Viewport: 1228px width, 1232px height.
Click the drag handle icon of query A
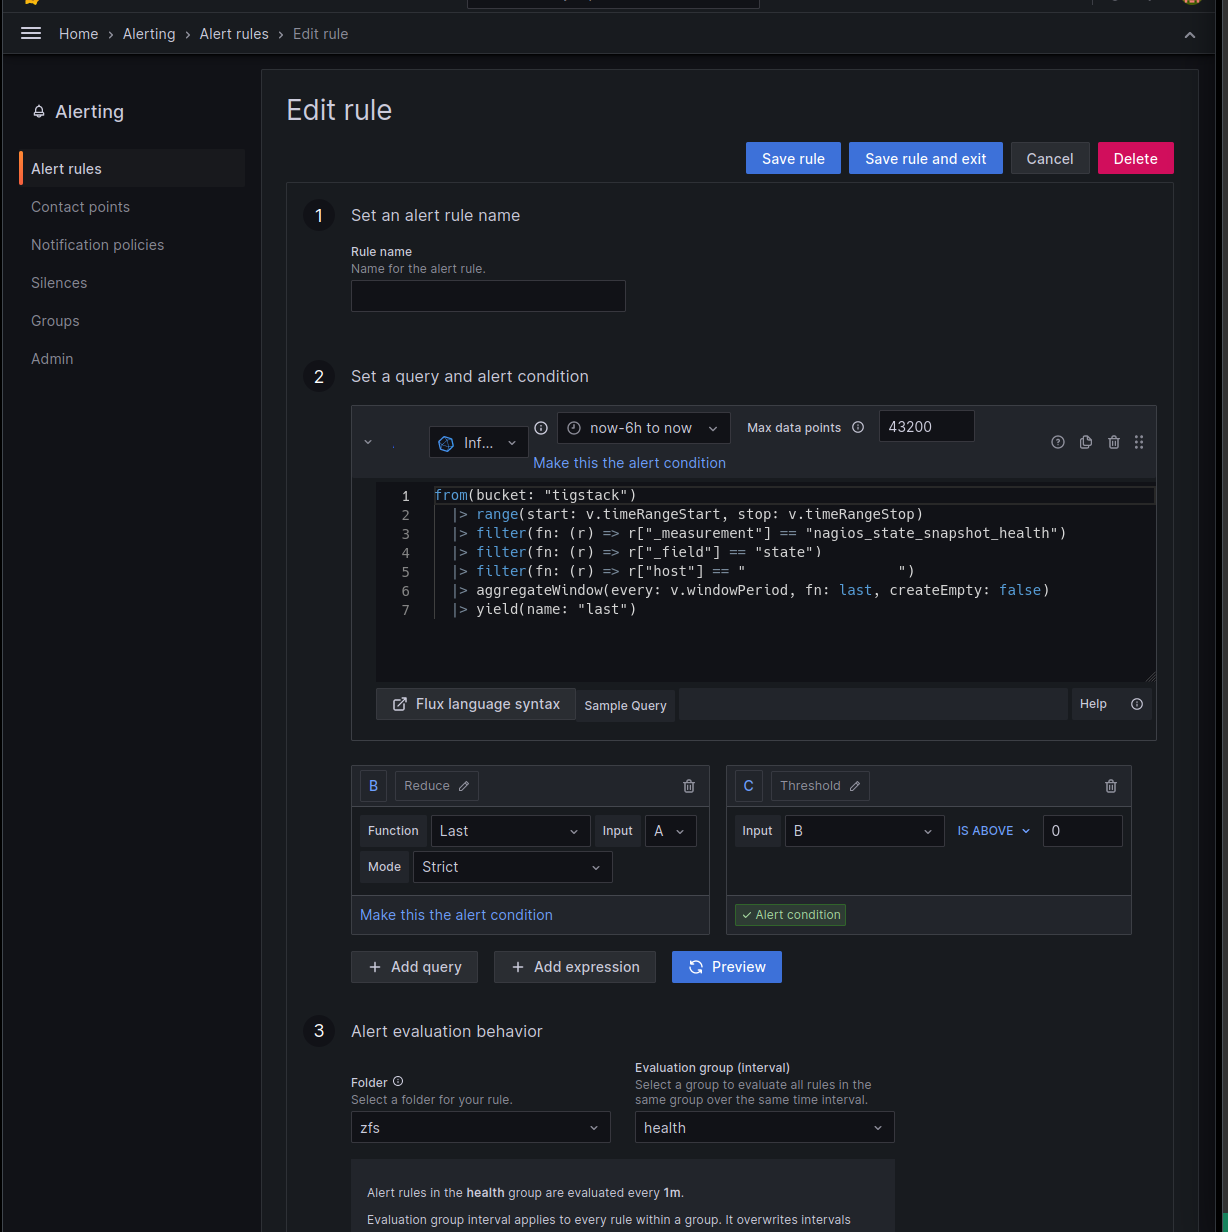(1139, 442)
